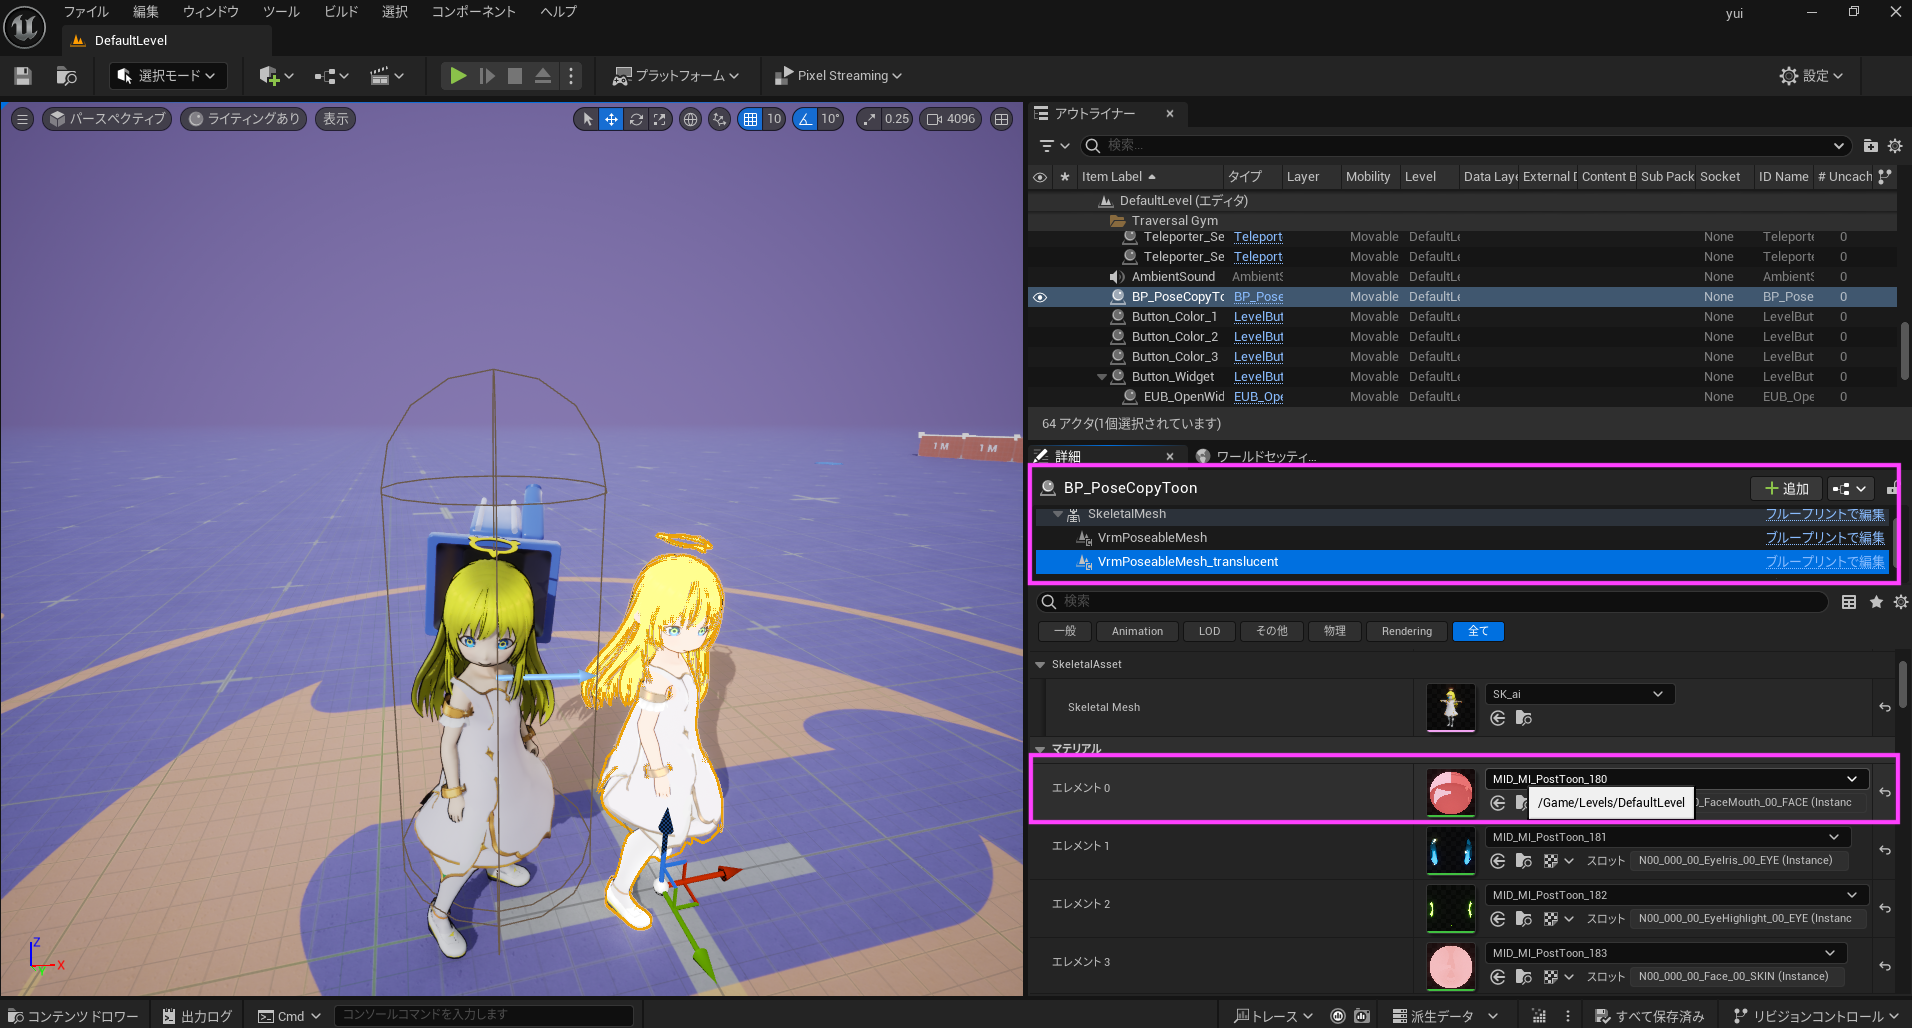Open the ファイル menu
The width and height of the screenshot is (1912, 1028).
(x=86, y=12)
